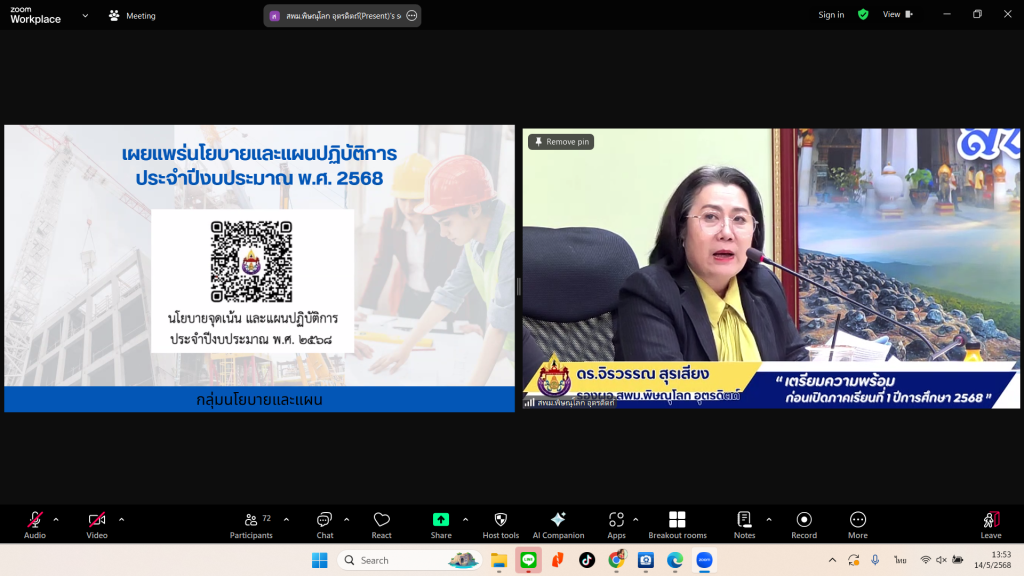Open File Explorer from the taskbar

[499, 560]
